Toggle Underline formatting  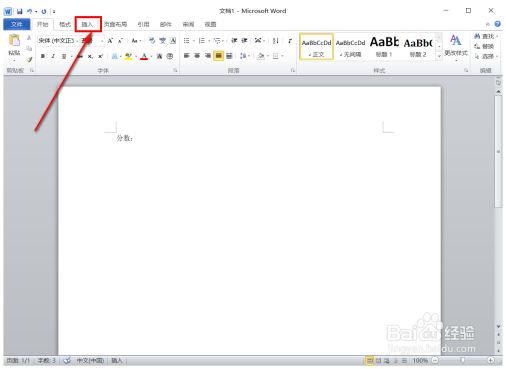[x=63, y=56]
